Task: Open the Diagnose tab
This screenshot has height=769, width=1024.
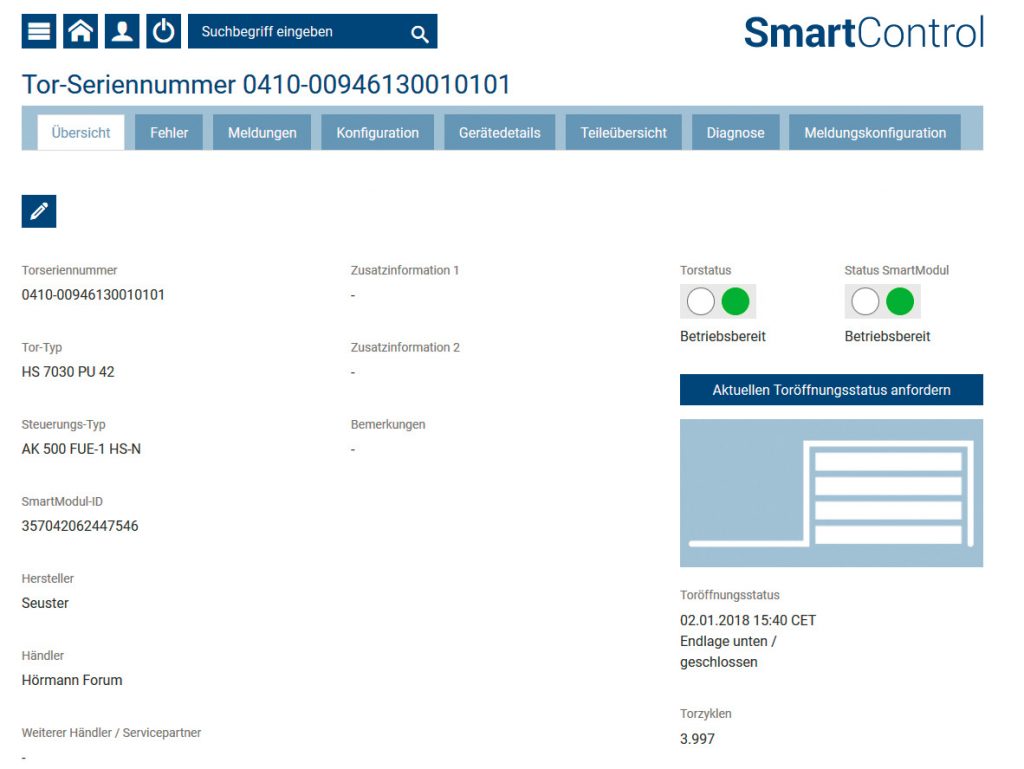Action: point(735,133)
